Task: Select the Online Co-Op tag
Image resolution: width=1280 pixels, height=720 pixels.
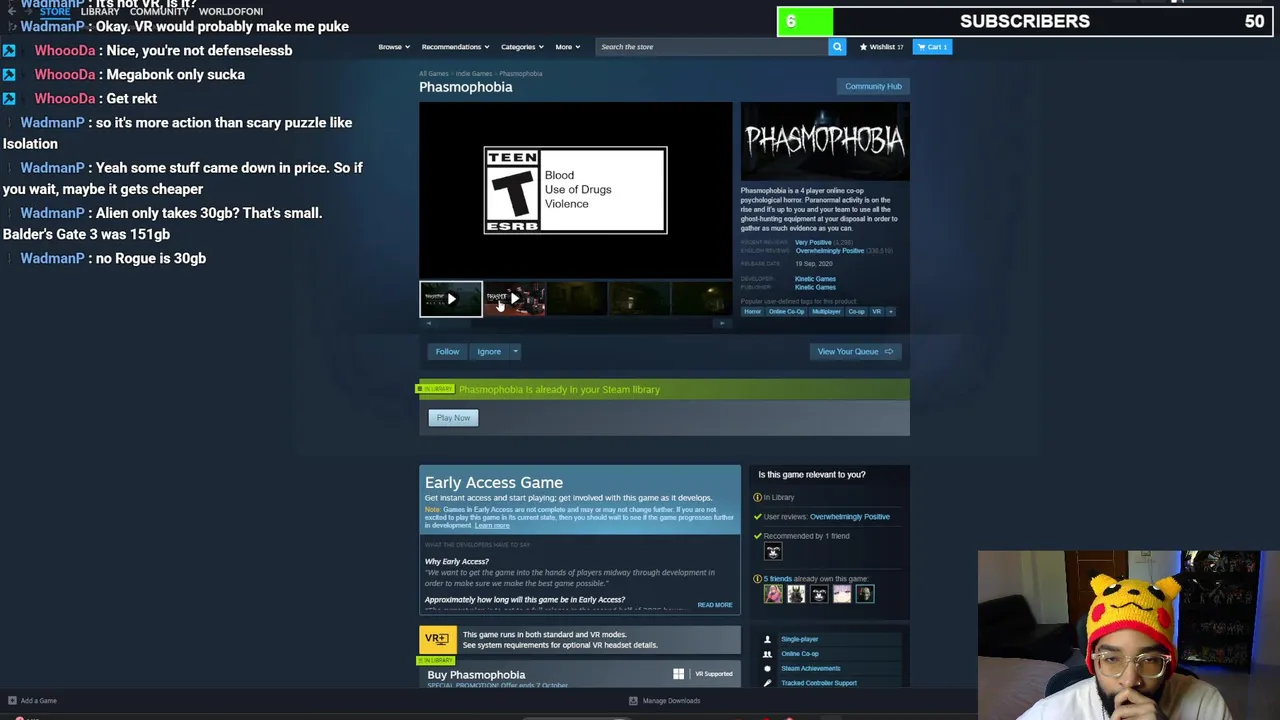Action: (x=787, y=311)
